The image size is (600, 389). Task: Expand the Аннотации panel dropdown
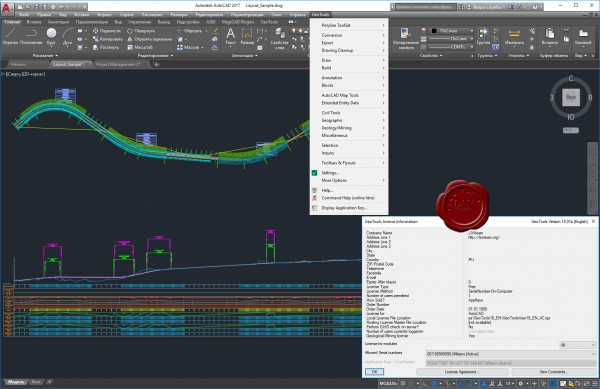[x=245, y=55]
